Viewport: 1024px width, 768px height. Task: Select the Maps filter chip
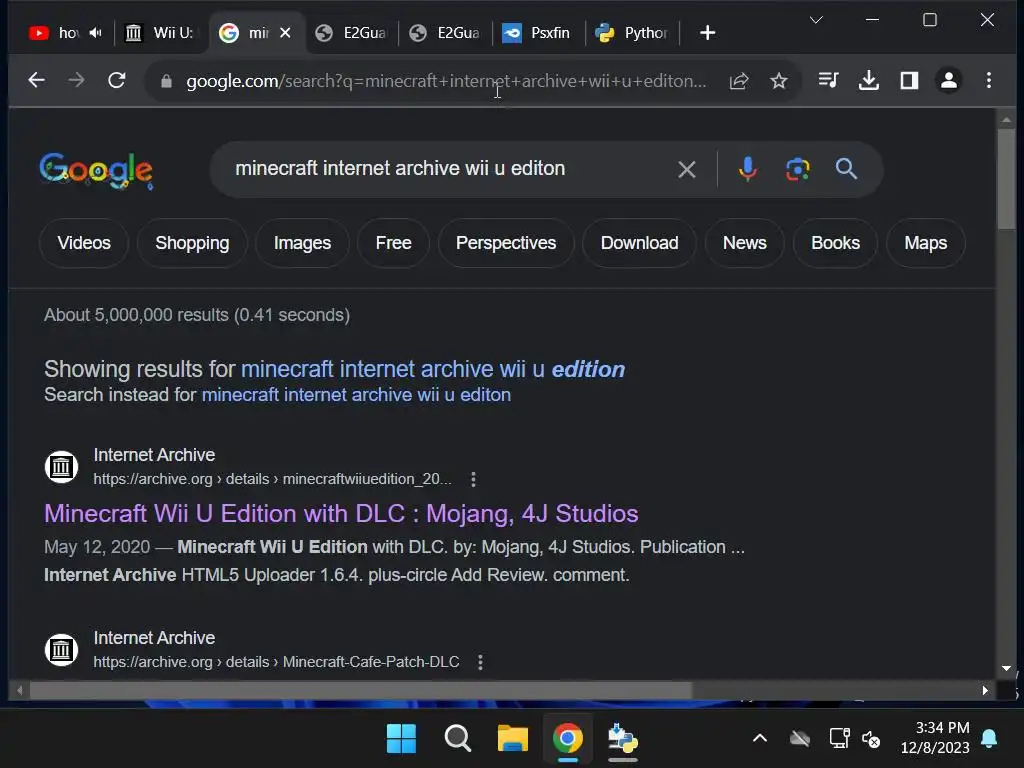pyautogui.click(x=925, y=243)
